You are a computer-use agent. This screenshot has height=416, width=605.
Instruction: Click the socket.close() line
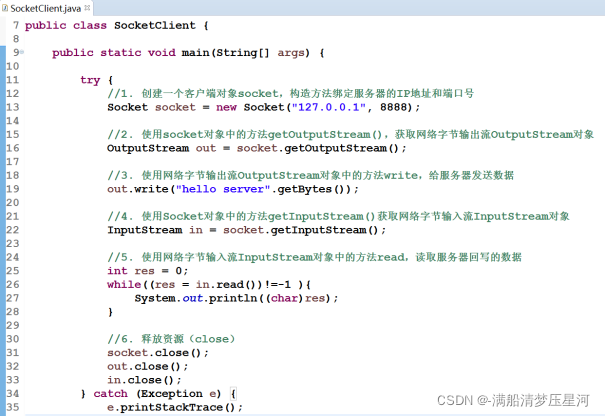coord(158,353)
